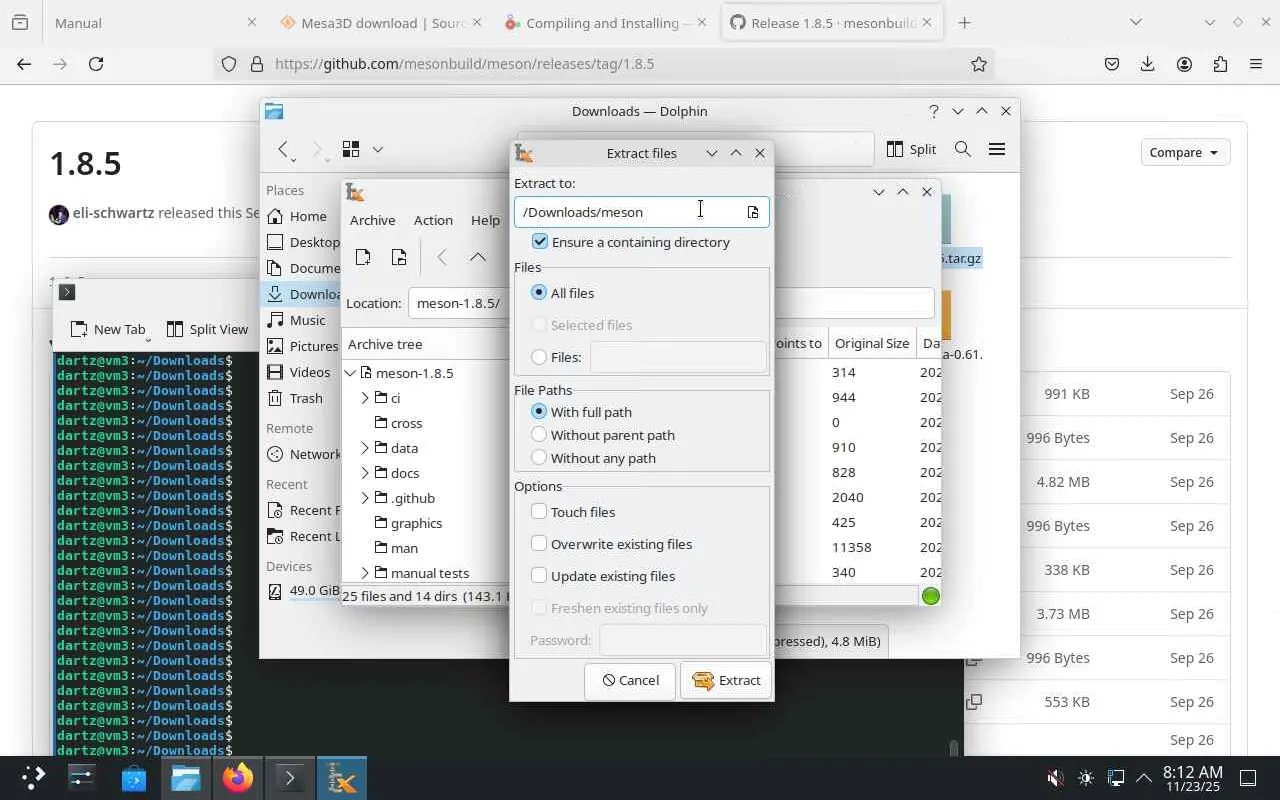Launch Discover from the taskbar
Image resolution: width=1280 pixels, height=800 pixels.
click(x=134, y=778)
